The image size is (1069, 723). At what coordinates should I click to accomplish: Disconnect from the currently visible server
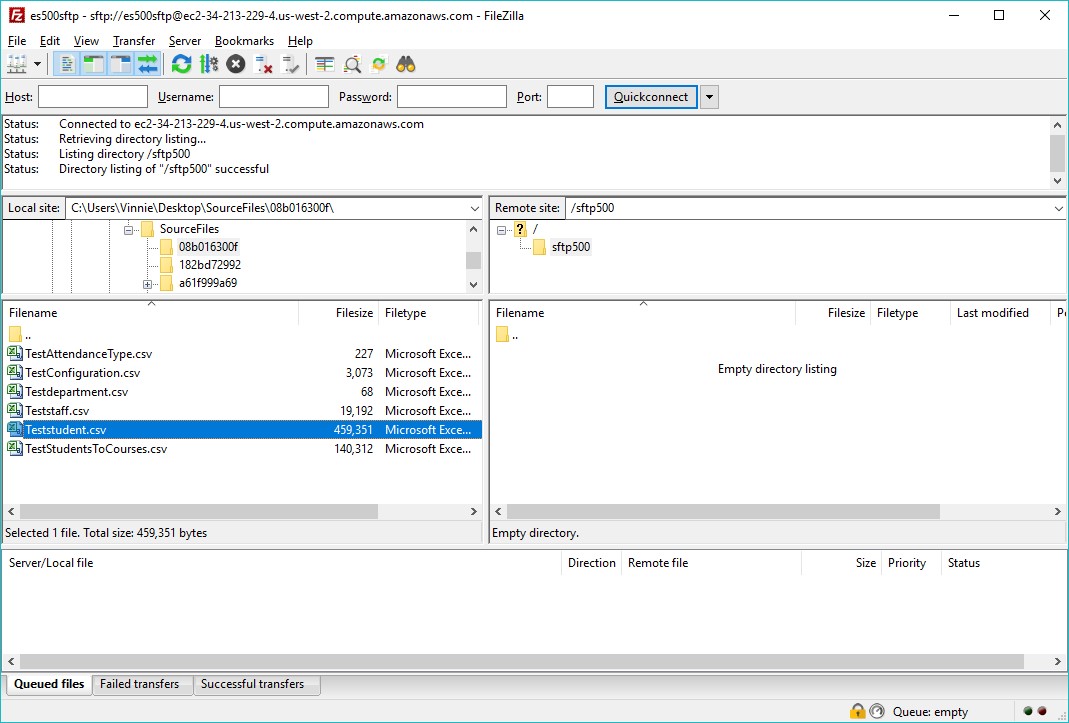[x=263, y=65]
